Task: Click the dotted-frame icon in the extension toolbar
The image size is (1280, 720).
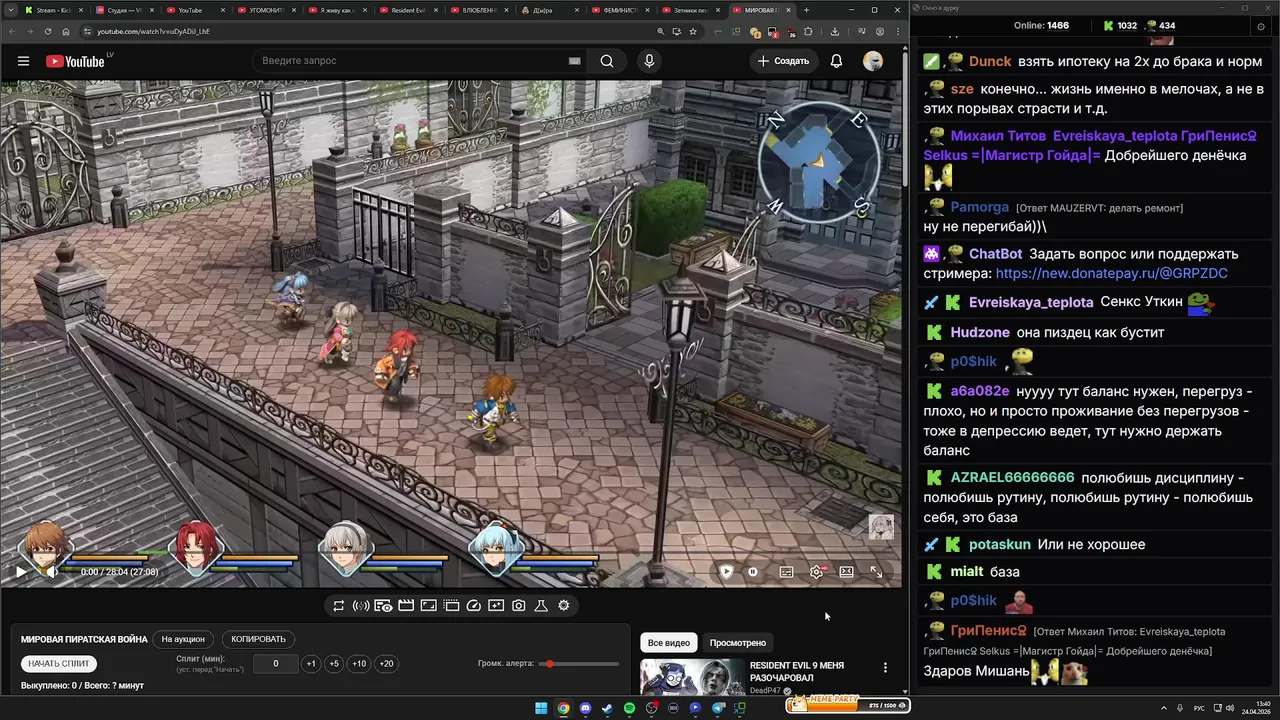Action: [x=451, y=606]
